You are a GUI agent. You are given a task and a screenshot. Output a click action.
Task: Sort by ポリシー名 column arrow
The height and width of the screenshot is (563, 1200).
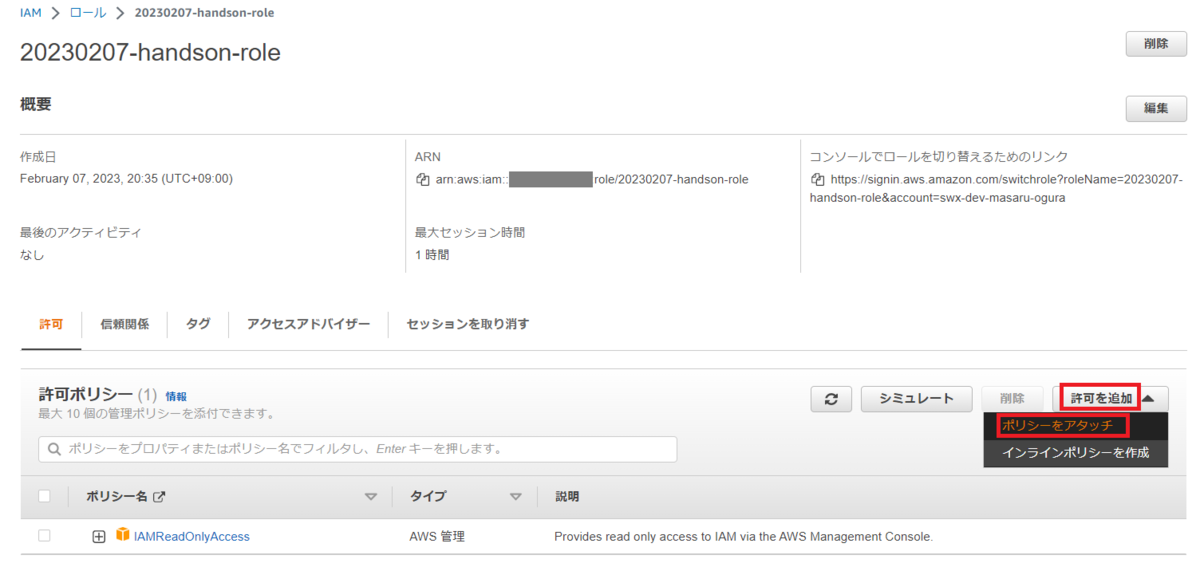pos(371,497)
